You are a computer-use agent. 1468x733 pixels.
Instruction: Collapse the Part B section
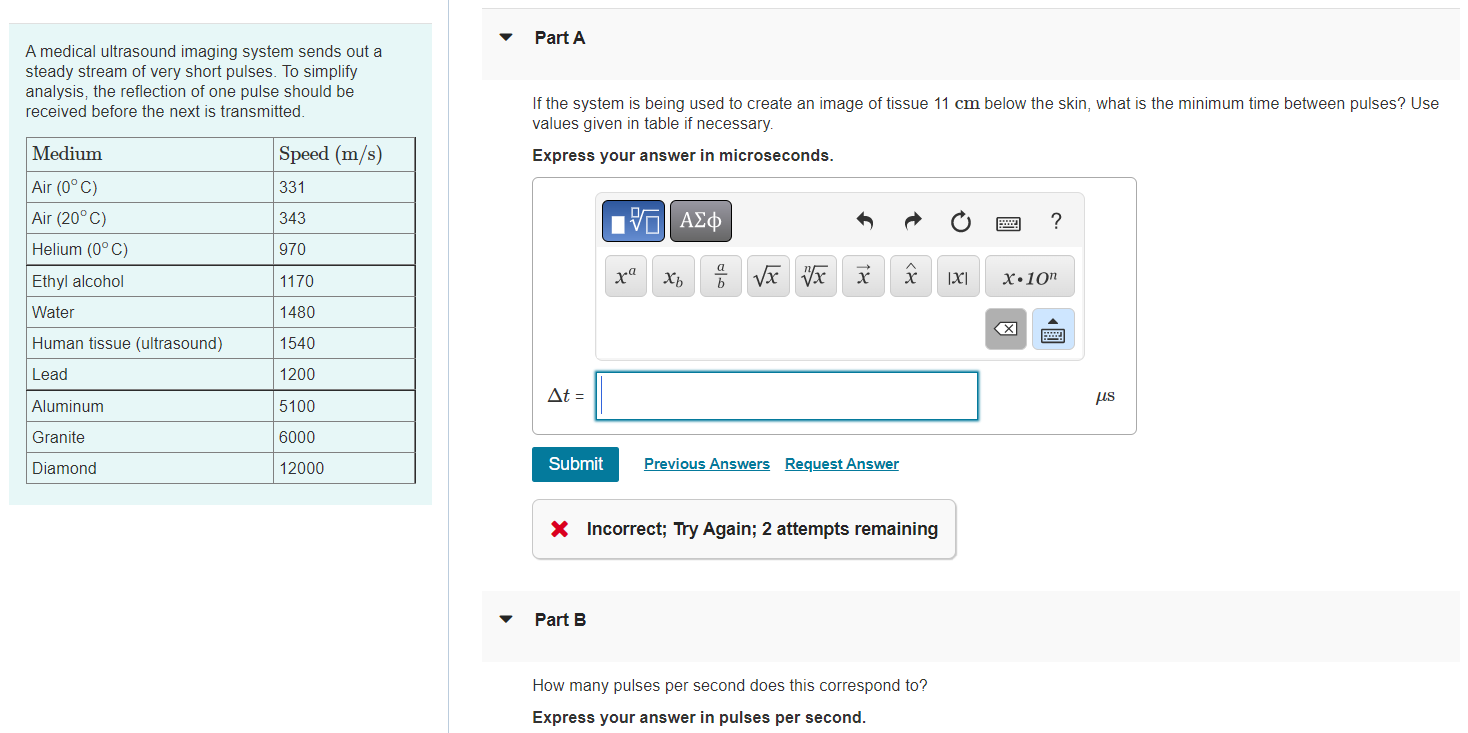coord(506,620)
